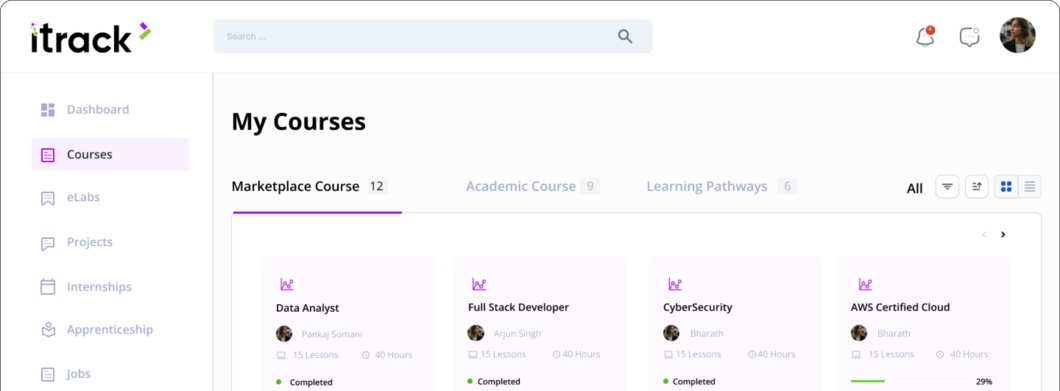Click the AWS Certified Cloud chart icon
Viewport: 1060px width, 391px height.
(x=865, y=284)
